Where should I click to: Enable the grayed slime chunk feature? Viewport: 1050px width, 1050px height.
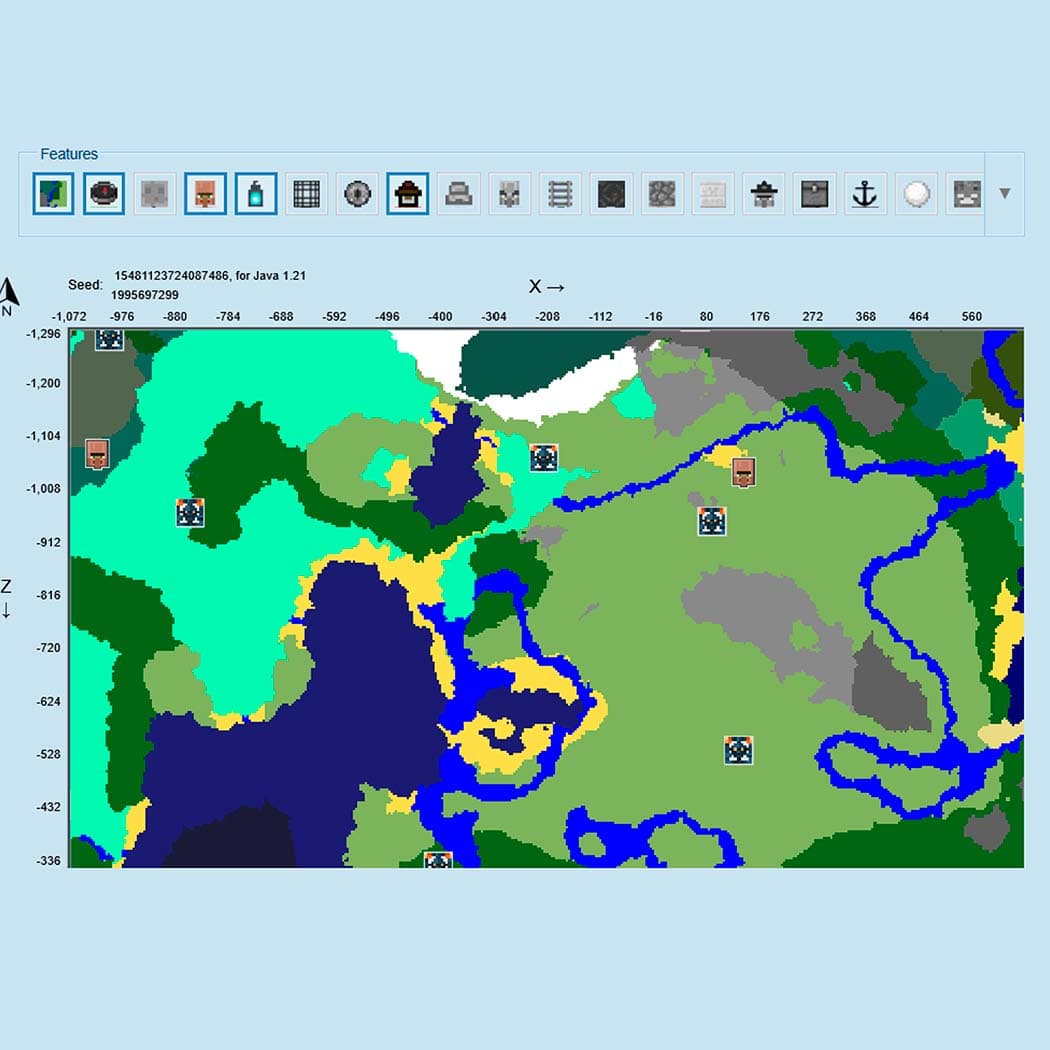pos(154,194)
